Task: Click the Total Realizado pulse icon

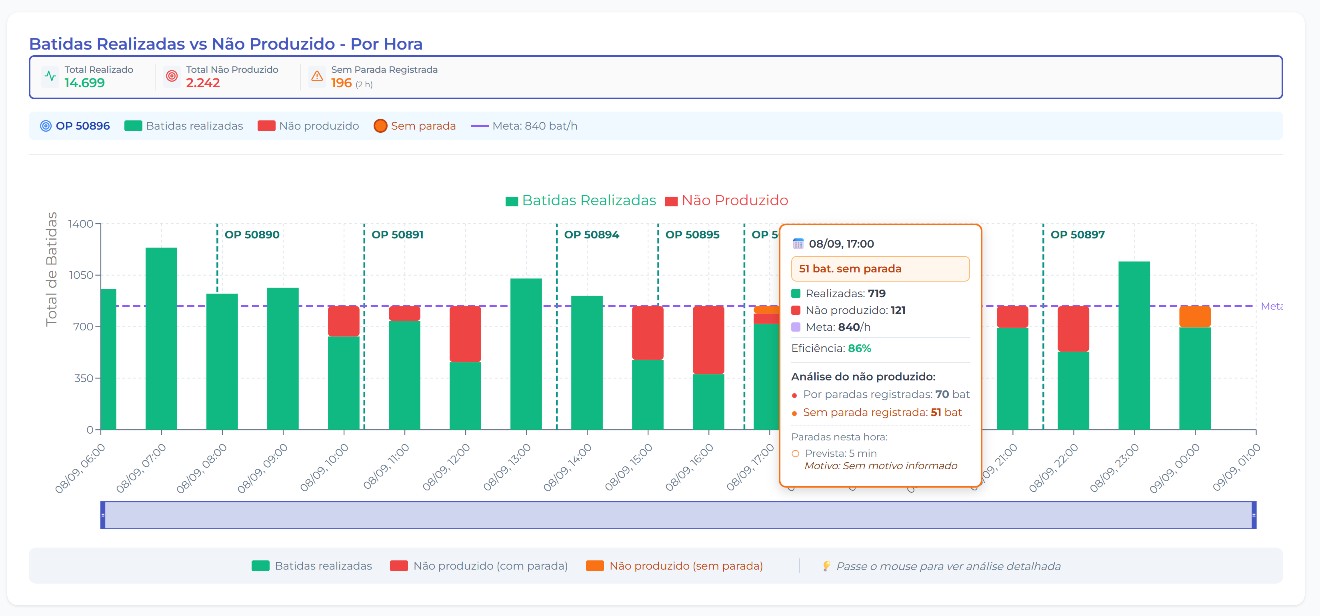Action: point(50,76)
